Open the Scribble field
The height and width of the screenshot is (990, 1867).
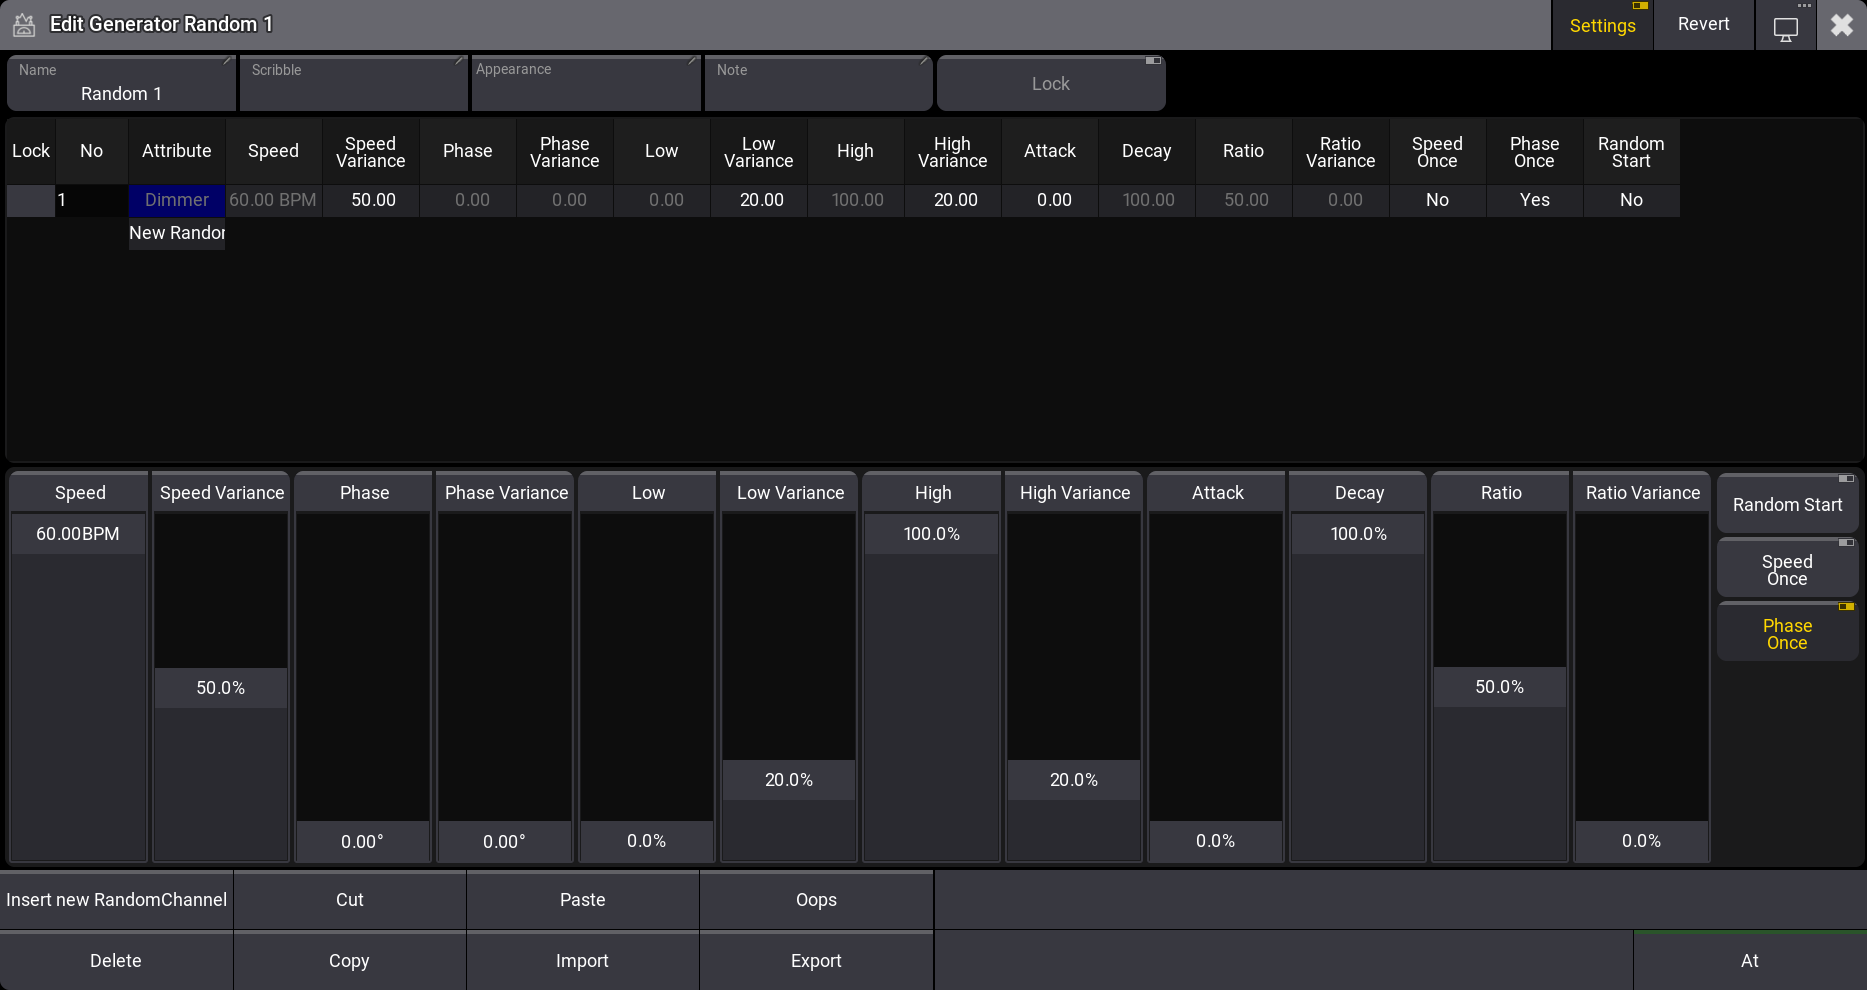pos(354,84)
